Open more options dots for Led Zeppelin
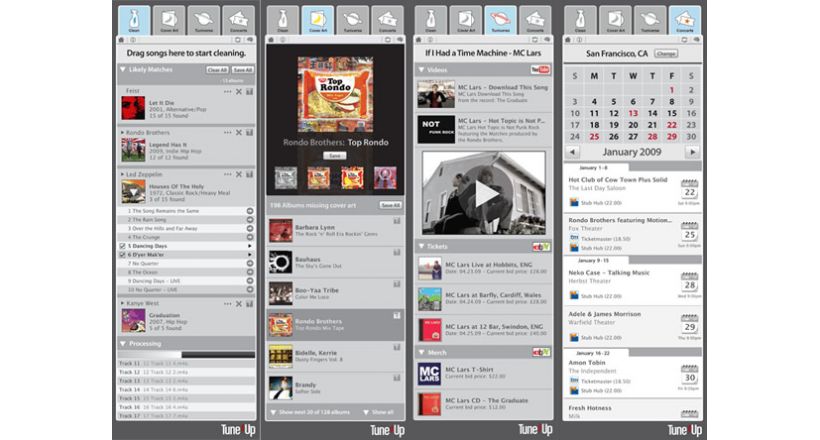Image resolution: width=820 pixels, height=440 pixels. coord(227,175)
